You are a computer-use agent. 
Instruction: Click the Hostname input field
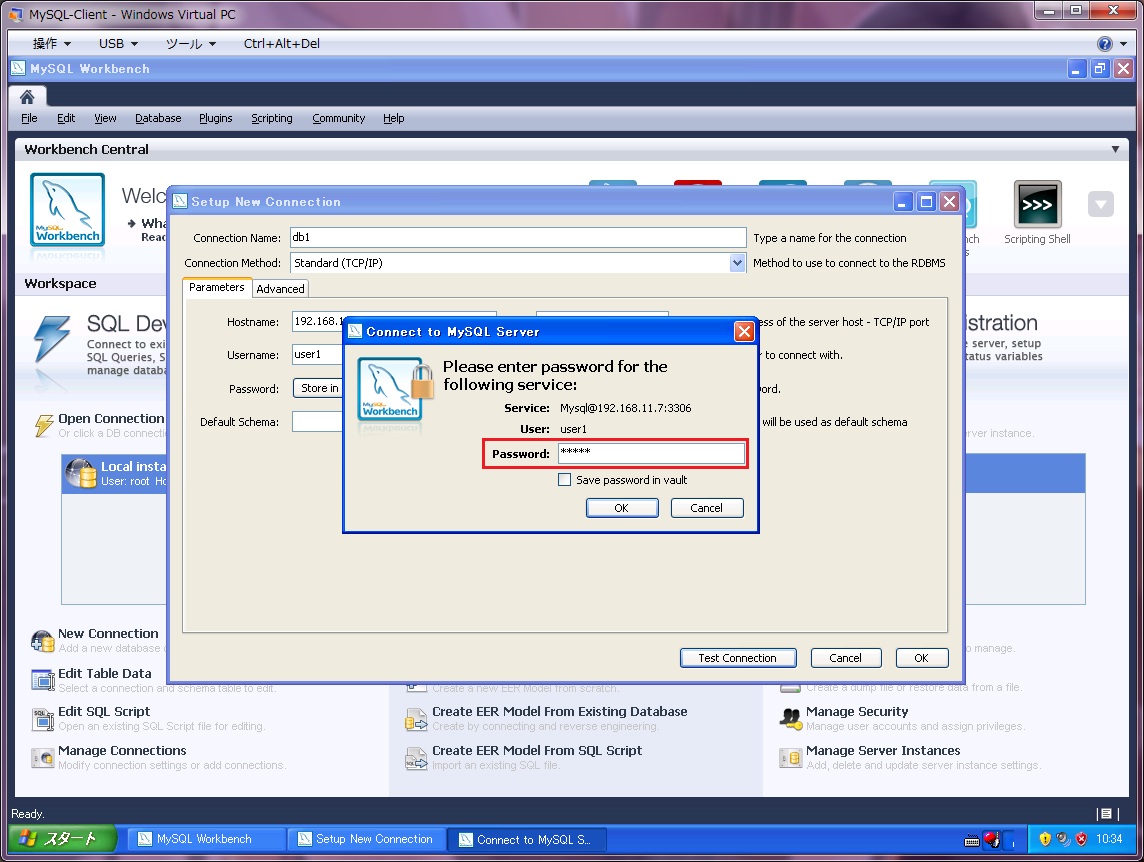317,321
